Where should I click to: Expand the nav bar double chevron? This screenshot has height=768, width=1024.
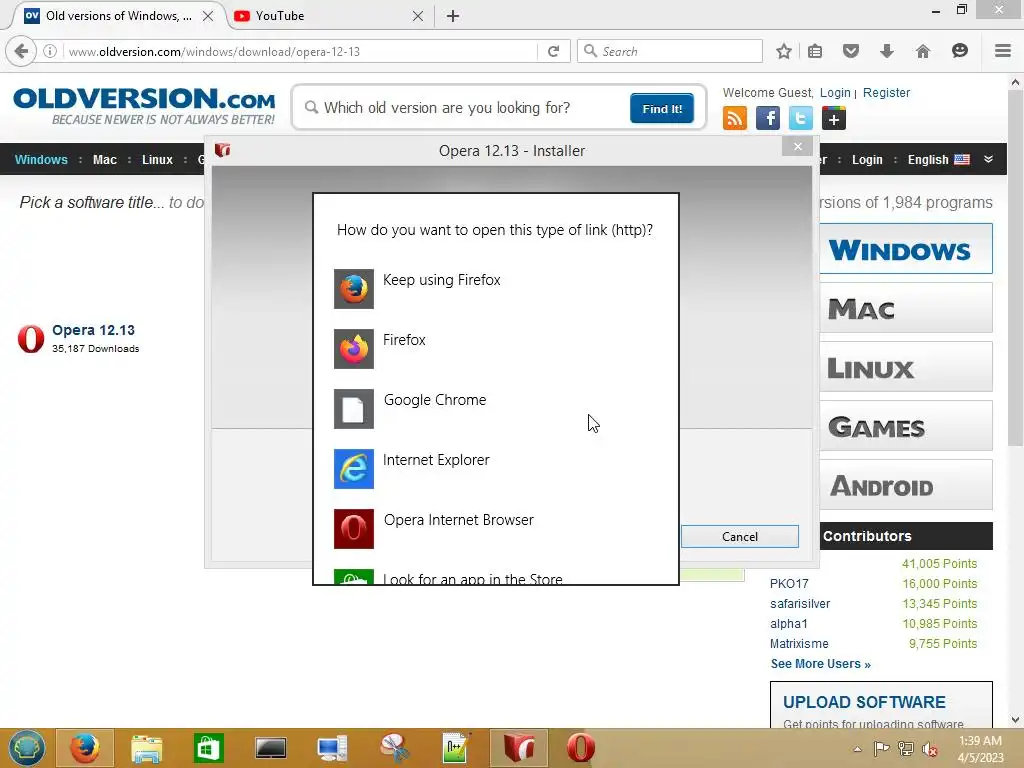click(989, 159)
